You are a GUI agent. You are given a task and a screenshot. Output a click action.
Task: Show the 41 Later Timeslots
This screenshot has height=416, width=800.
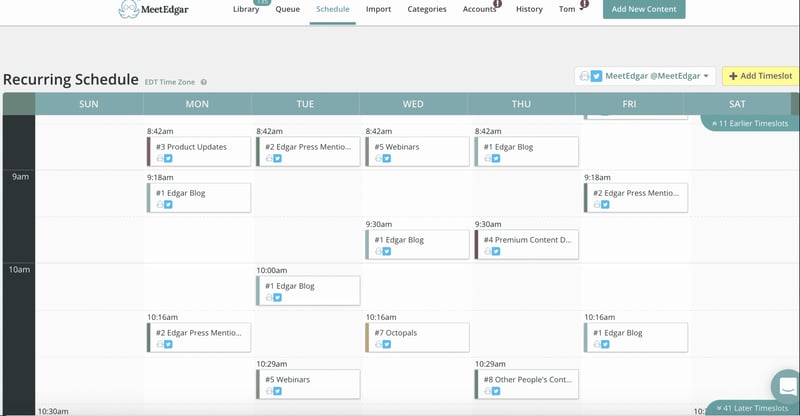click(752, 408)
